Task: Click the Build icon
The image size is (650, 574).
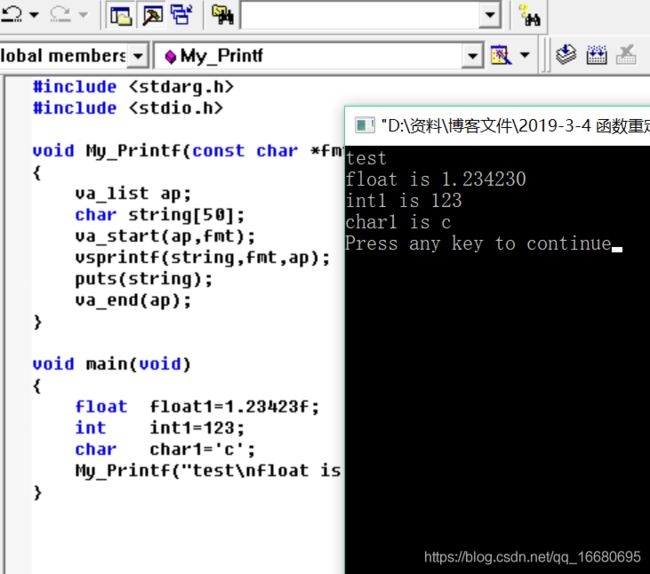Action: (x=597, y=55)
